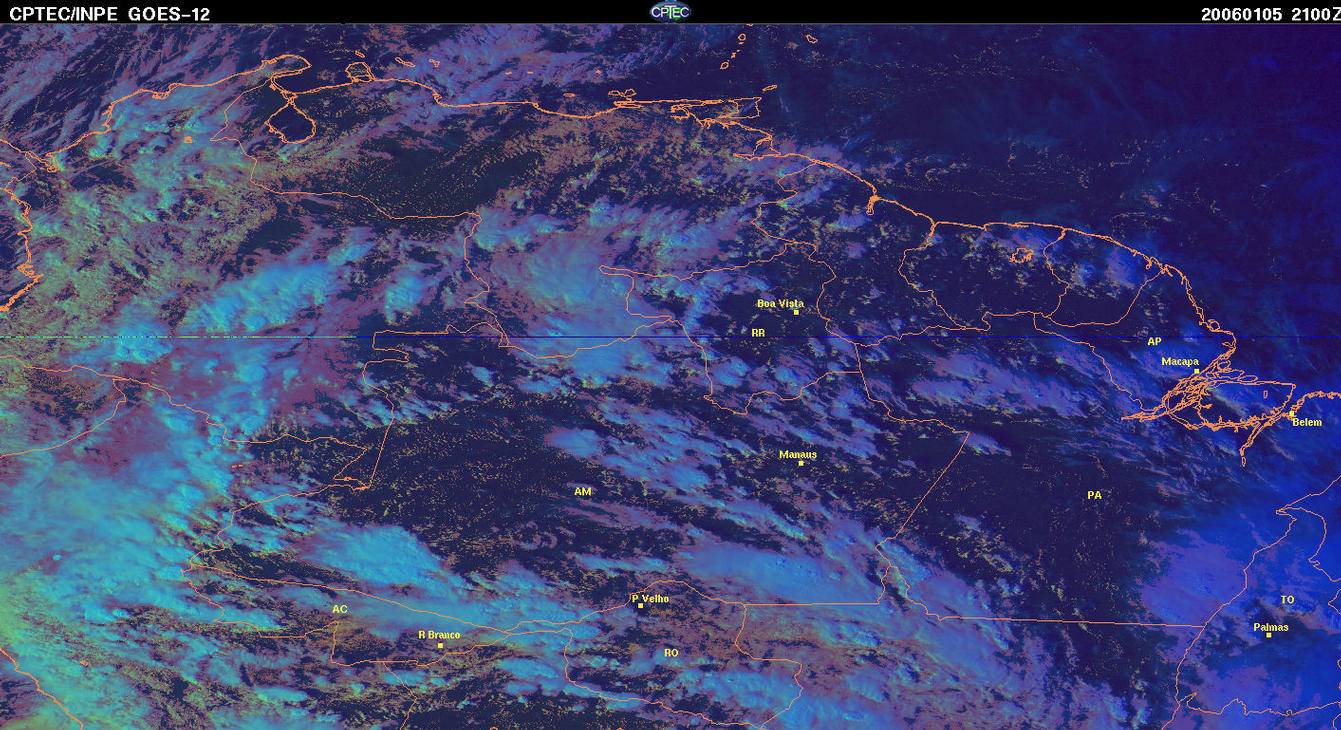1341x730 pixels.
Task: Click the Manaus city name label
Action: pos(798,454)
